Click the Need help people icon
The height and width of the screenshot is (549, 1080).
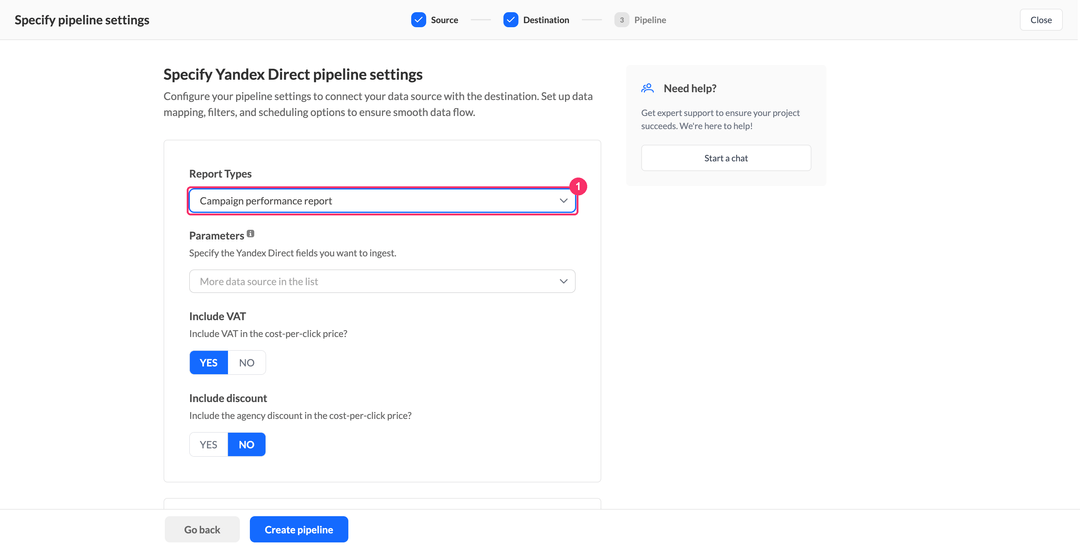point(647,88)
